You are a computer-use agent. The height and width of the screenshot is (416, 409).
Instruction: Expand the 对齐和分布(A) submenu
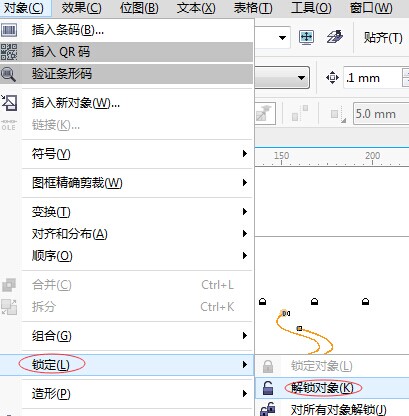click(x=127, y=234)
